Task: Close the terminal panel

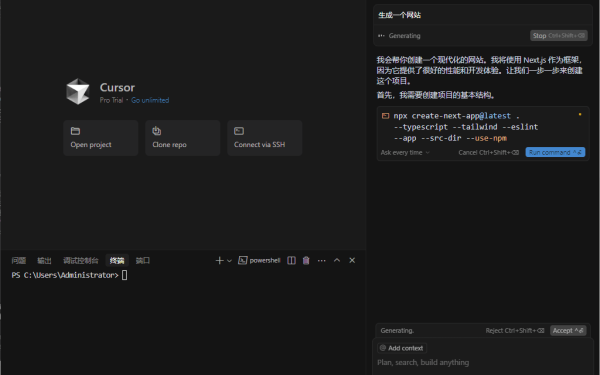Action: pyautogui.click(x=352, y=260)
